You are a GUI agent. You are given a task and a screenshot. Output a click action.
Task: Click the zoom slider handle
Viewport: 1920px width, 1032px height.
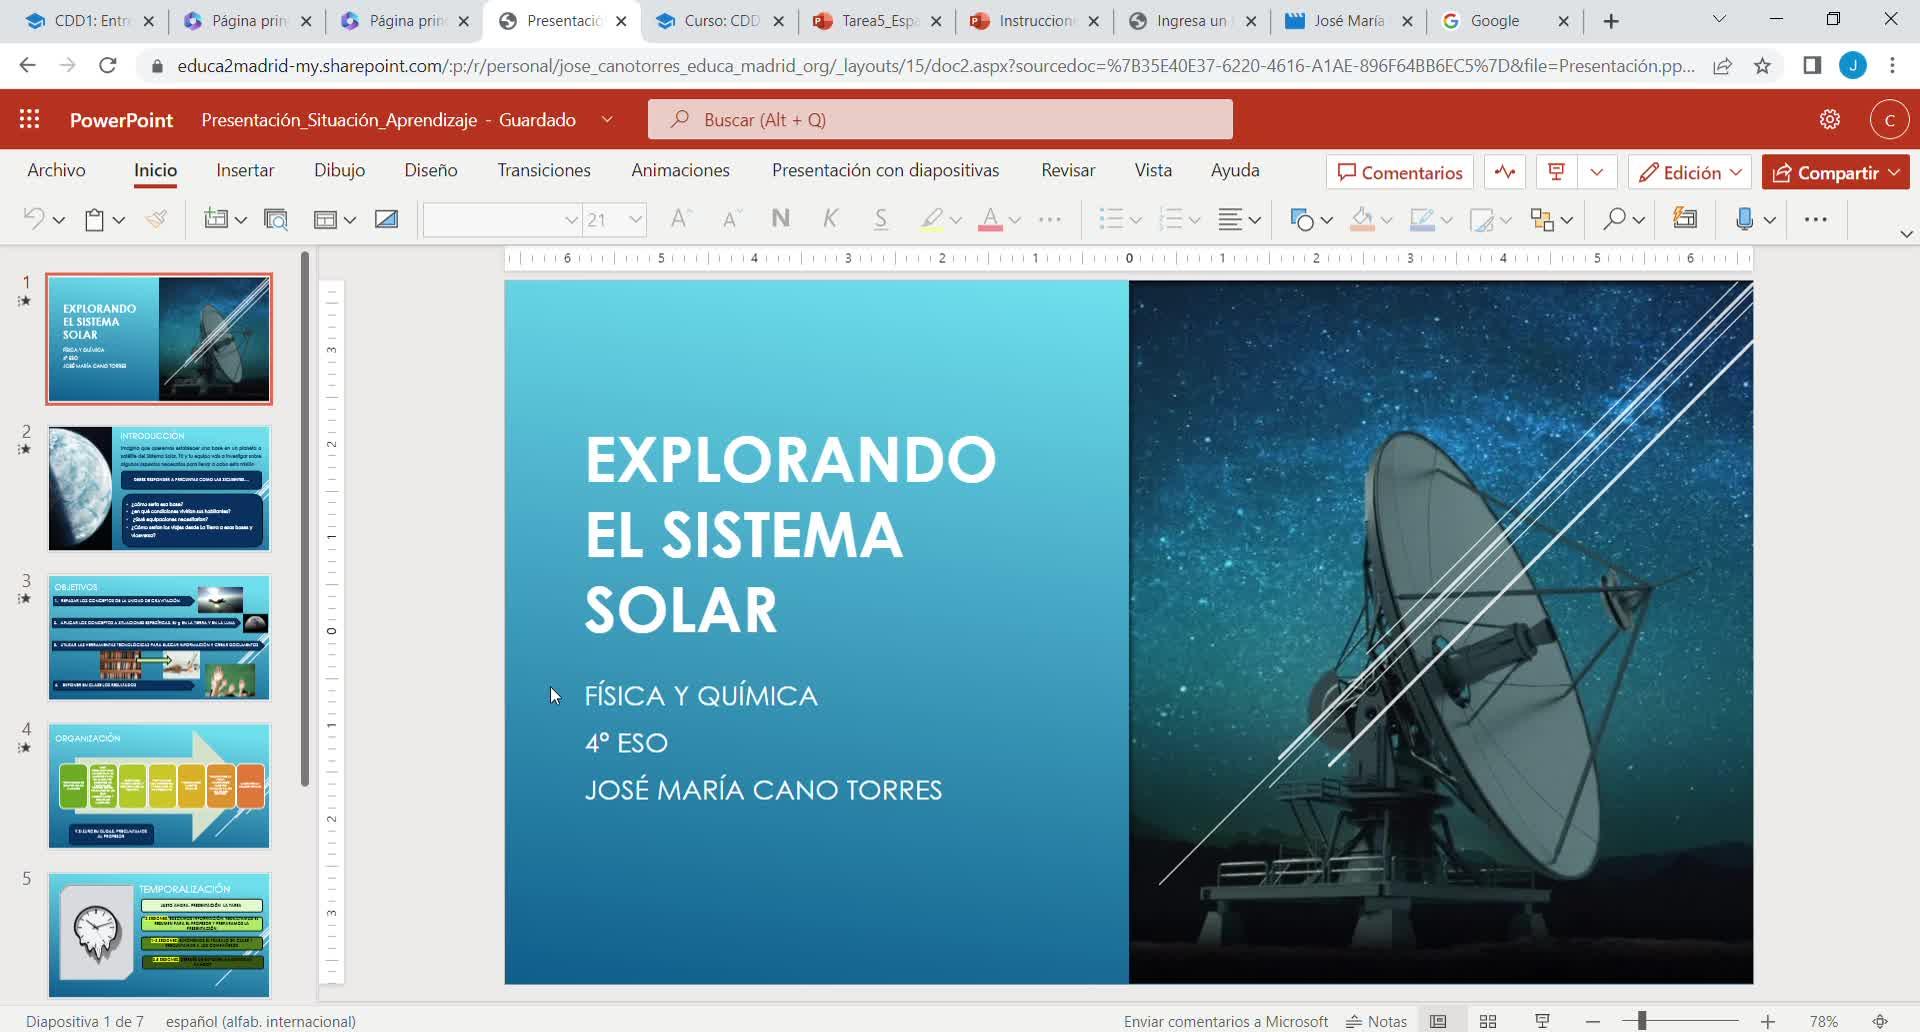tap(1642, 1021)
